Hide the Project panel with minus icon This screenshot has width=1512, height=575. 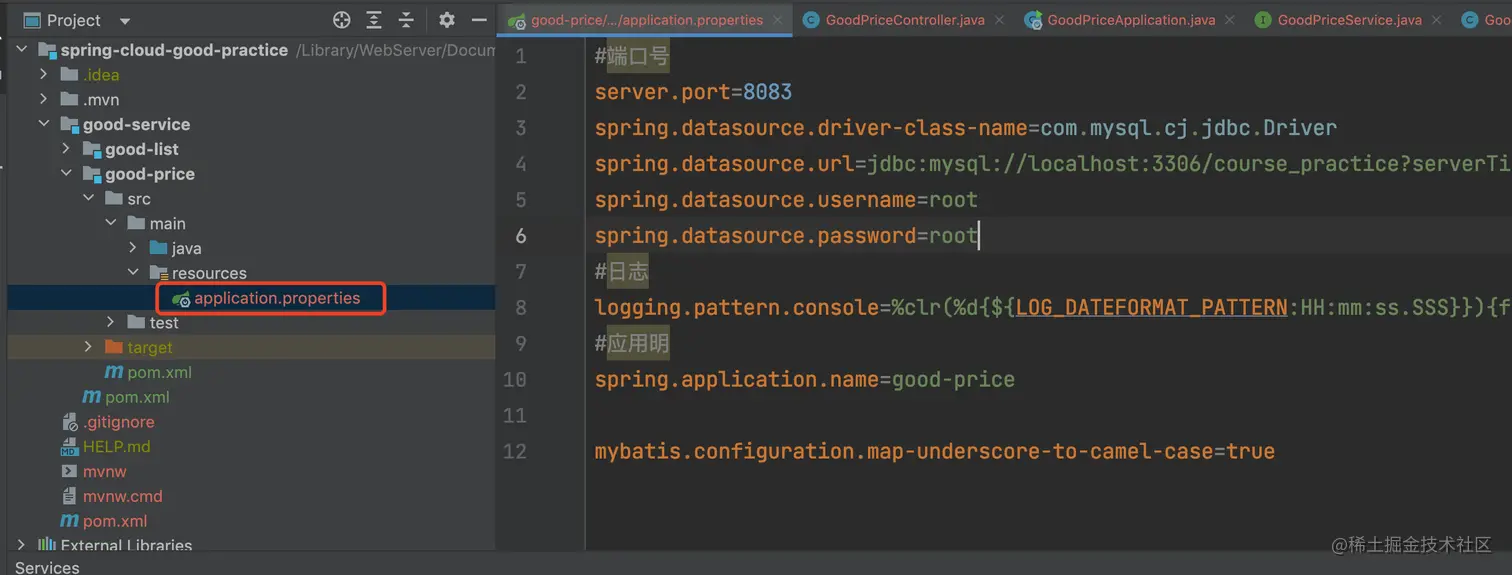pos(479,20)
